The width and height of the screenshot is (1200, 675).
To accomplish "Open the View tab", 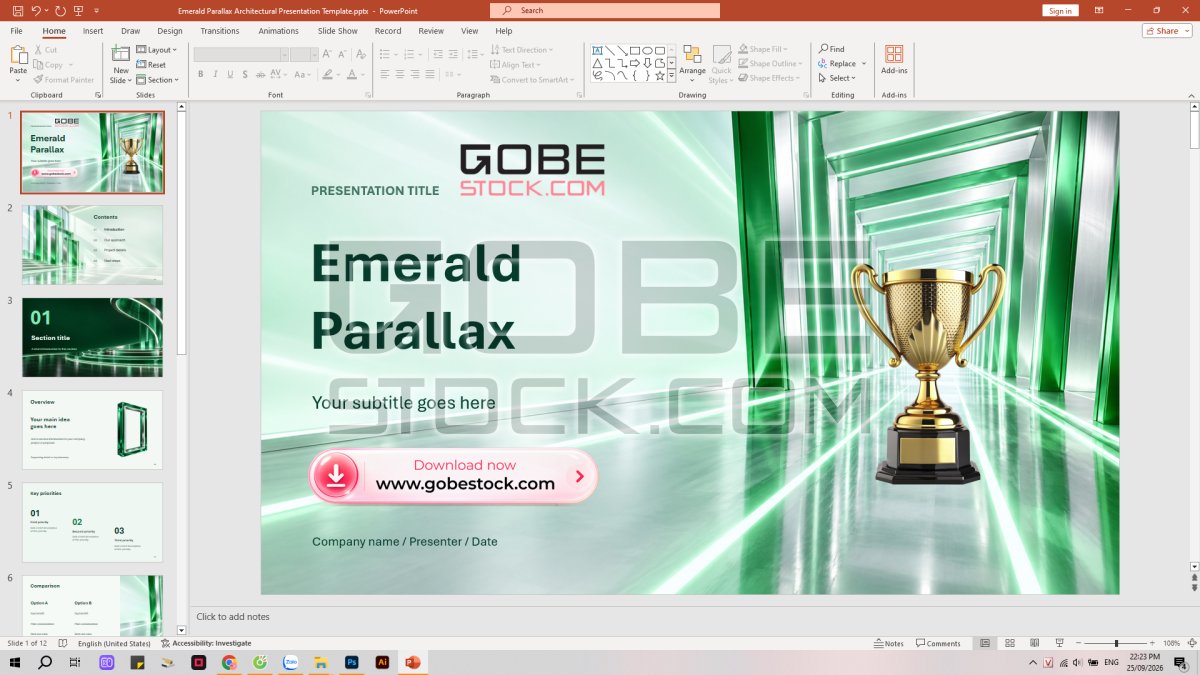I will [x=470, y=31].
